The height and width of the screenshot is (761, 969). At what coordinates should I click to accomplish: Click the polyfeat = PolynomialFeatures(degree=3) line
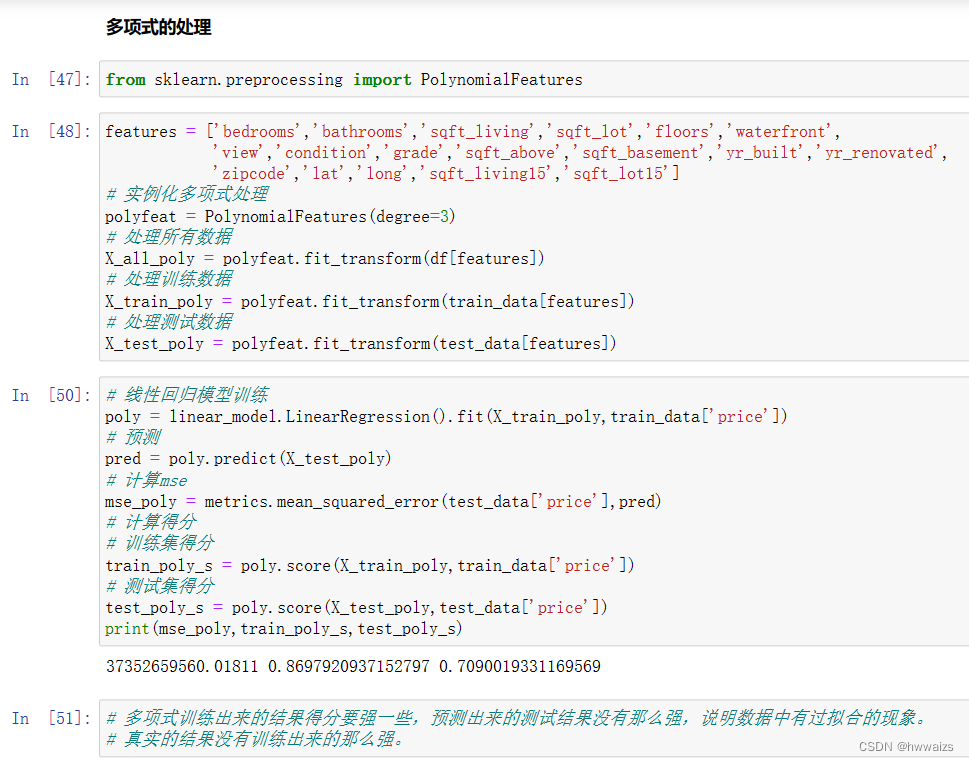point(280,216)
